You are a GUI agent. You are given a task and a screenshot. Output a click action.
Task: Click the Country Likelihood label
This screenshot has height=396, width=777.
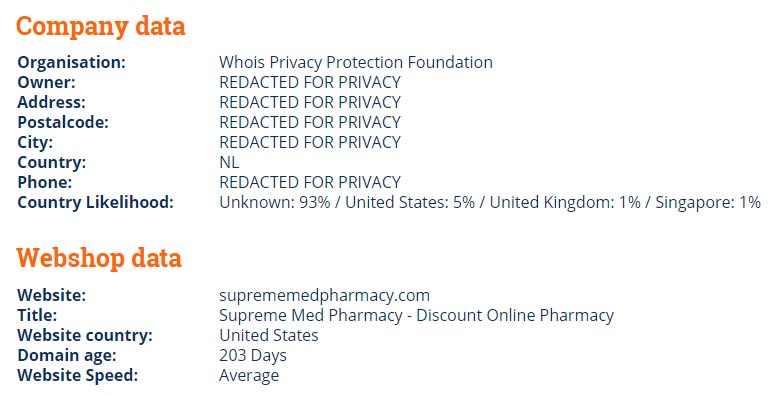click(x=96, y=202)
